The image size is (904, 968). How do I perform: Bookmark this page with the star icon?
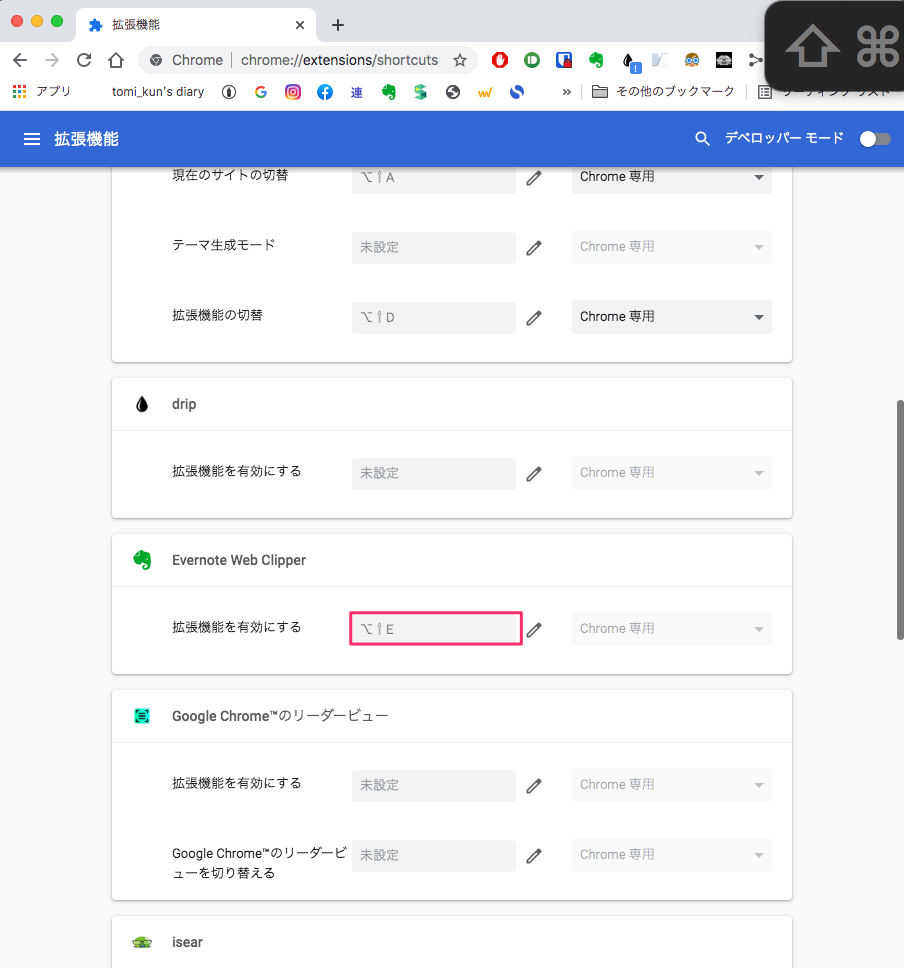(459, 60)
